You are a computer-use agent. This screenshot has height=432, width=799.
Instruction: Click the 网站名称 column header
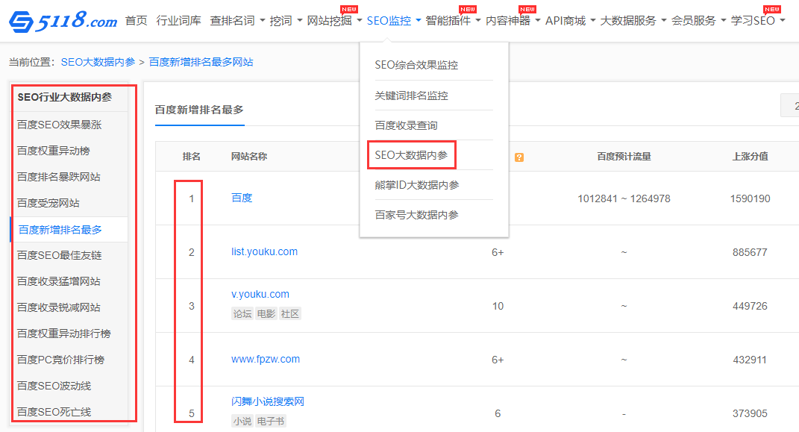249,156
